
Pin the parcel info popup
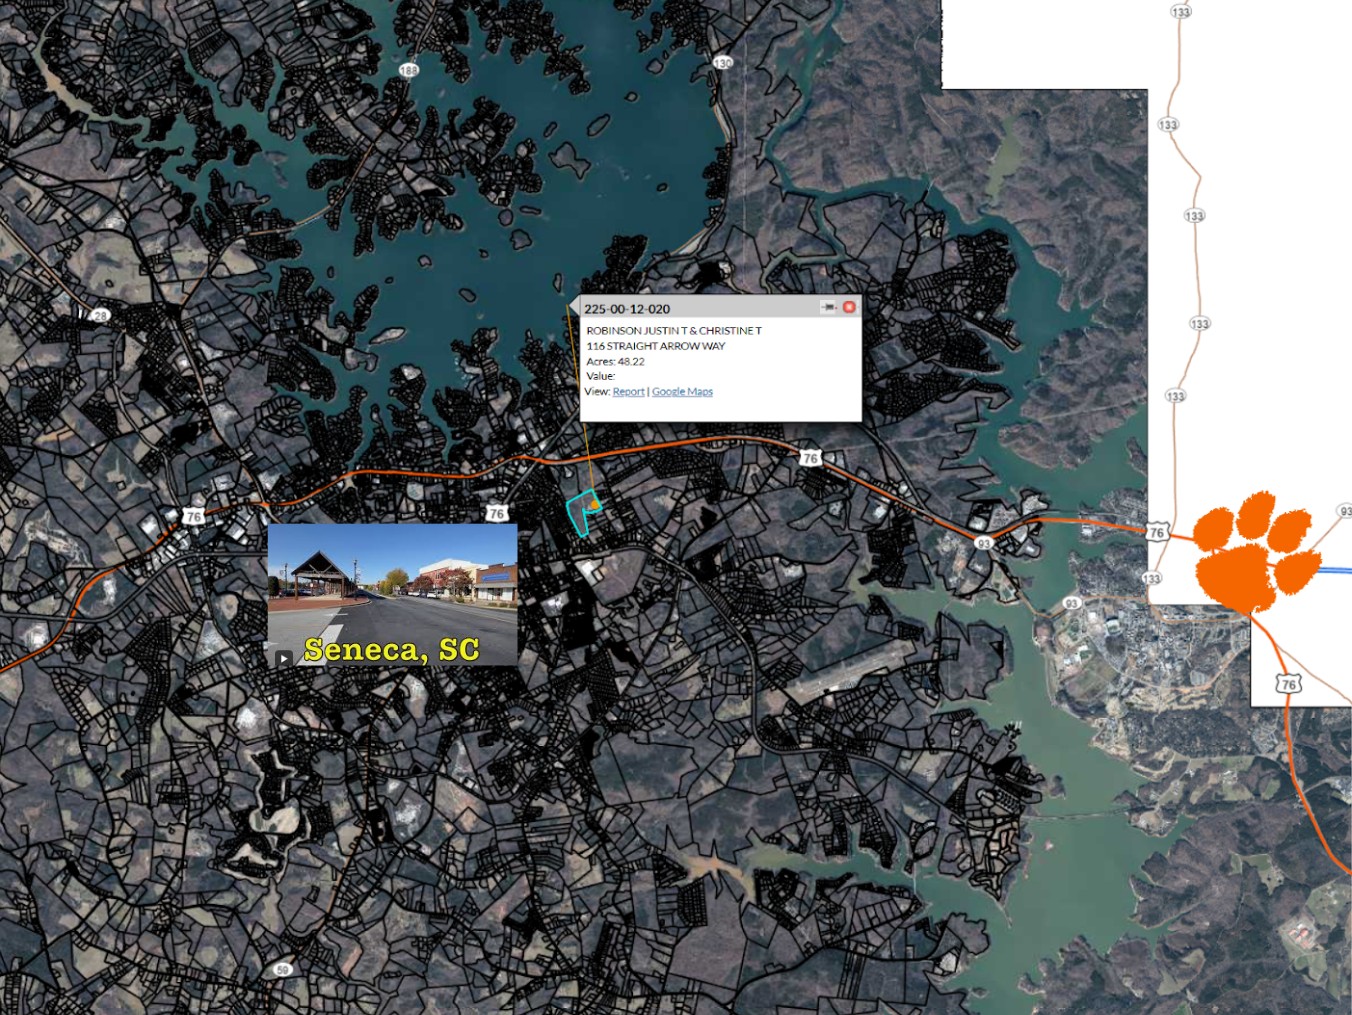[828, 307]
